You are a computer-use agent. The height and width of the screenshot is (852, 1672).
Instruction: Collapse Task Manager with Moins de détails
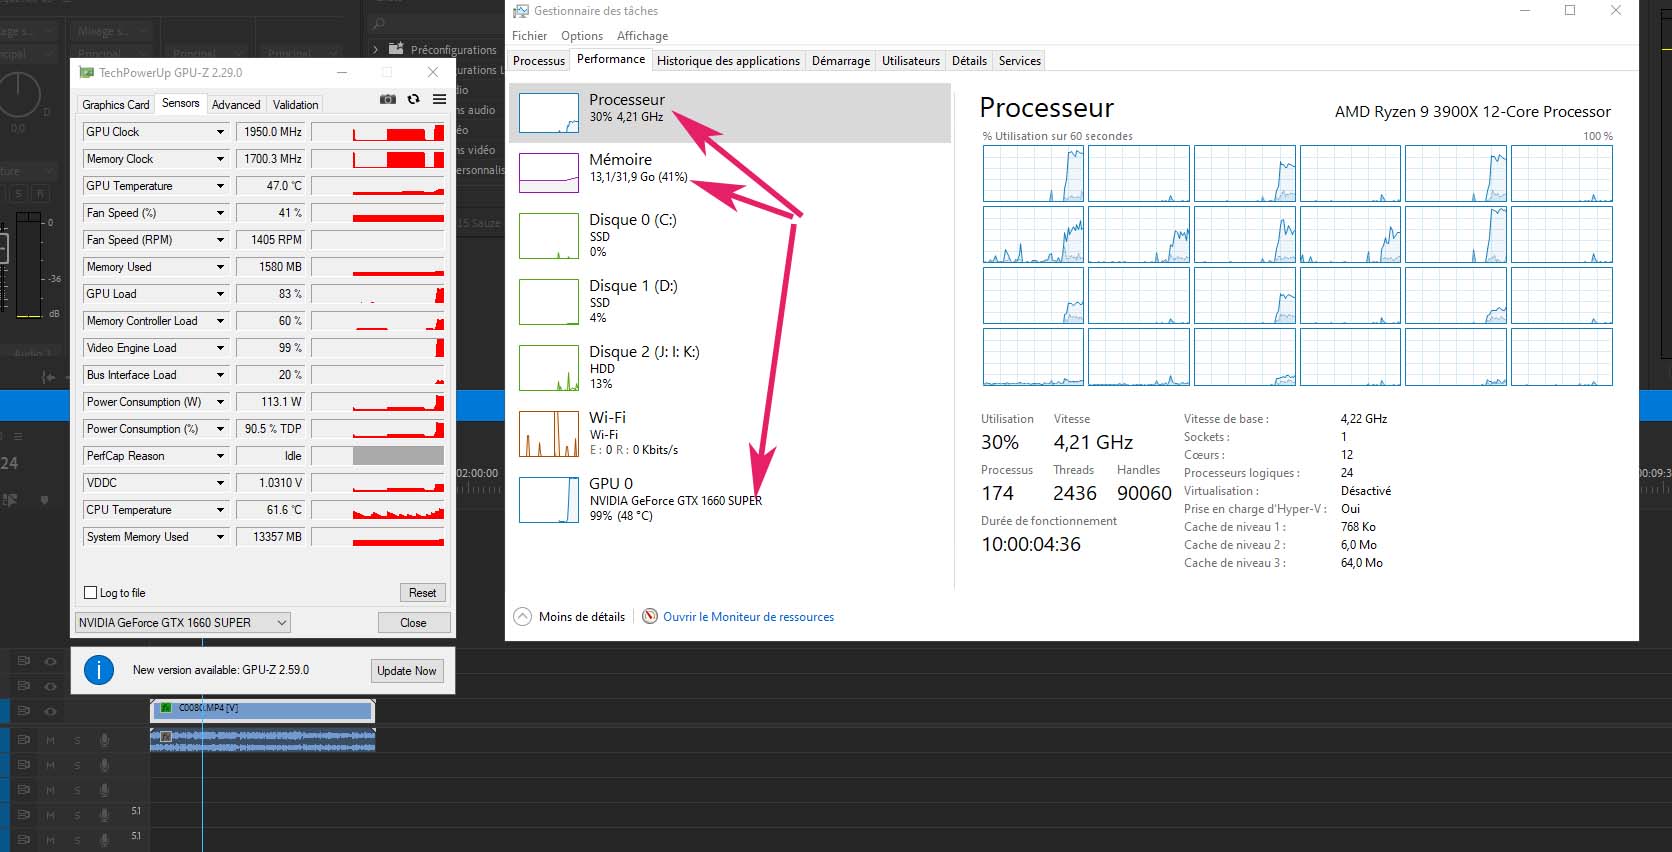570,617
